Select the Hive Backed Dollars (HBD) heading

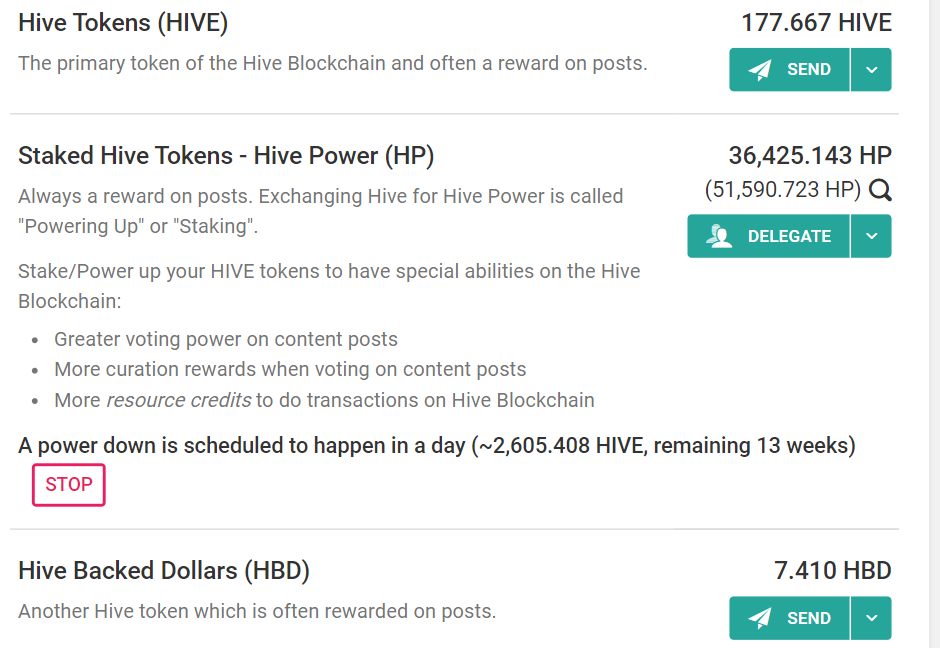coord(164,571)
